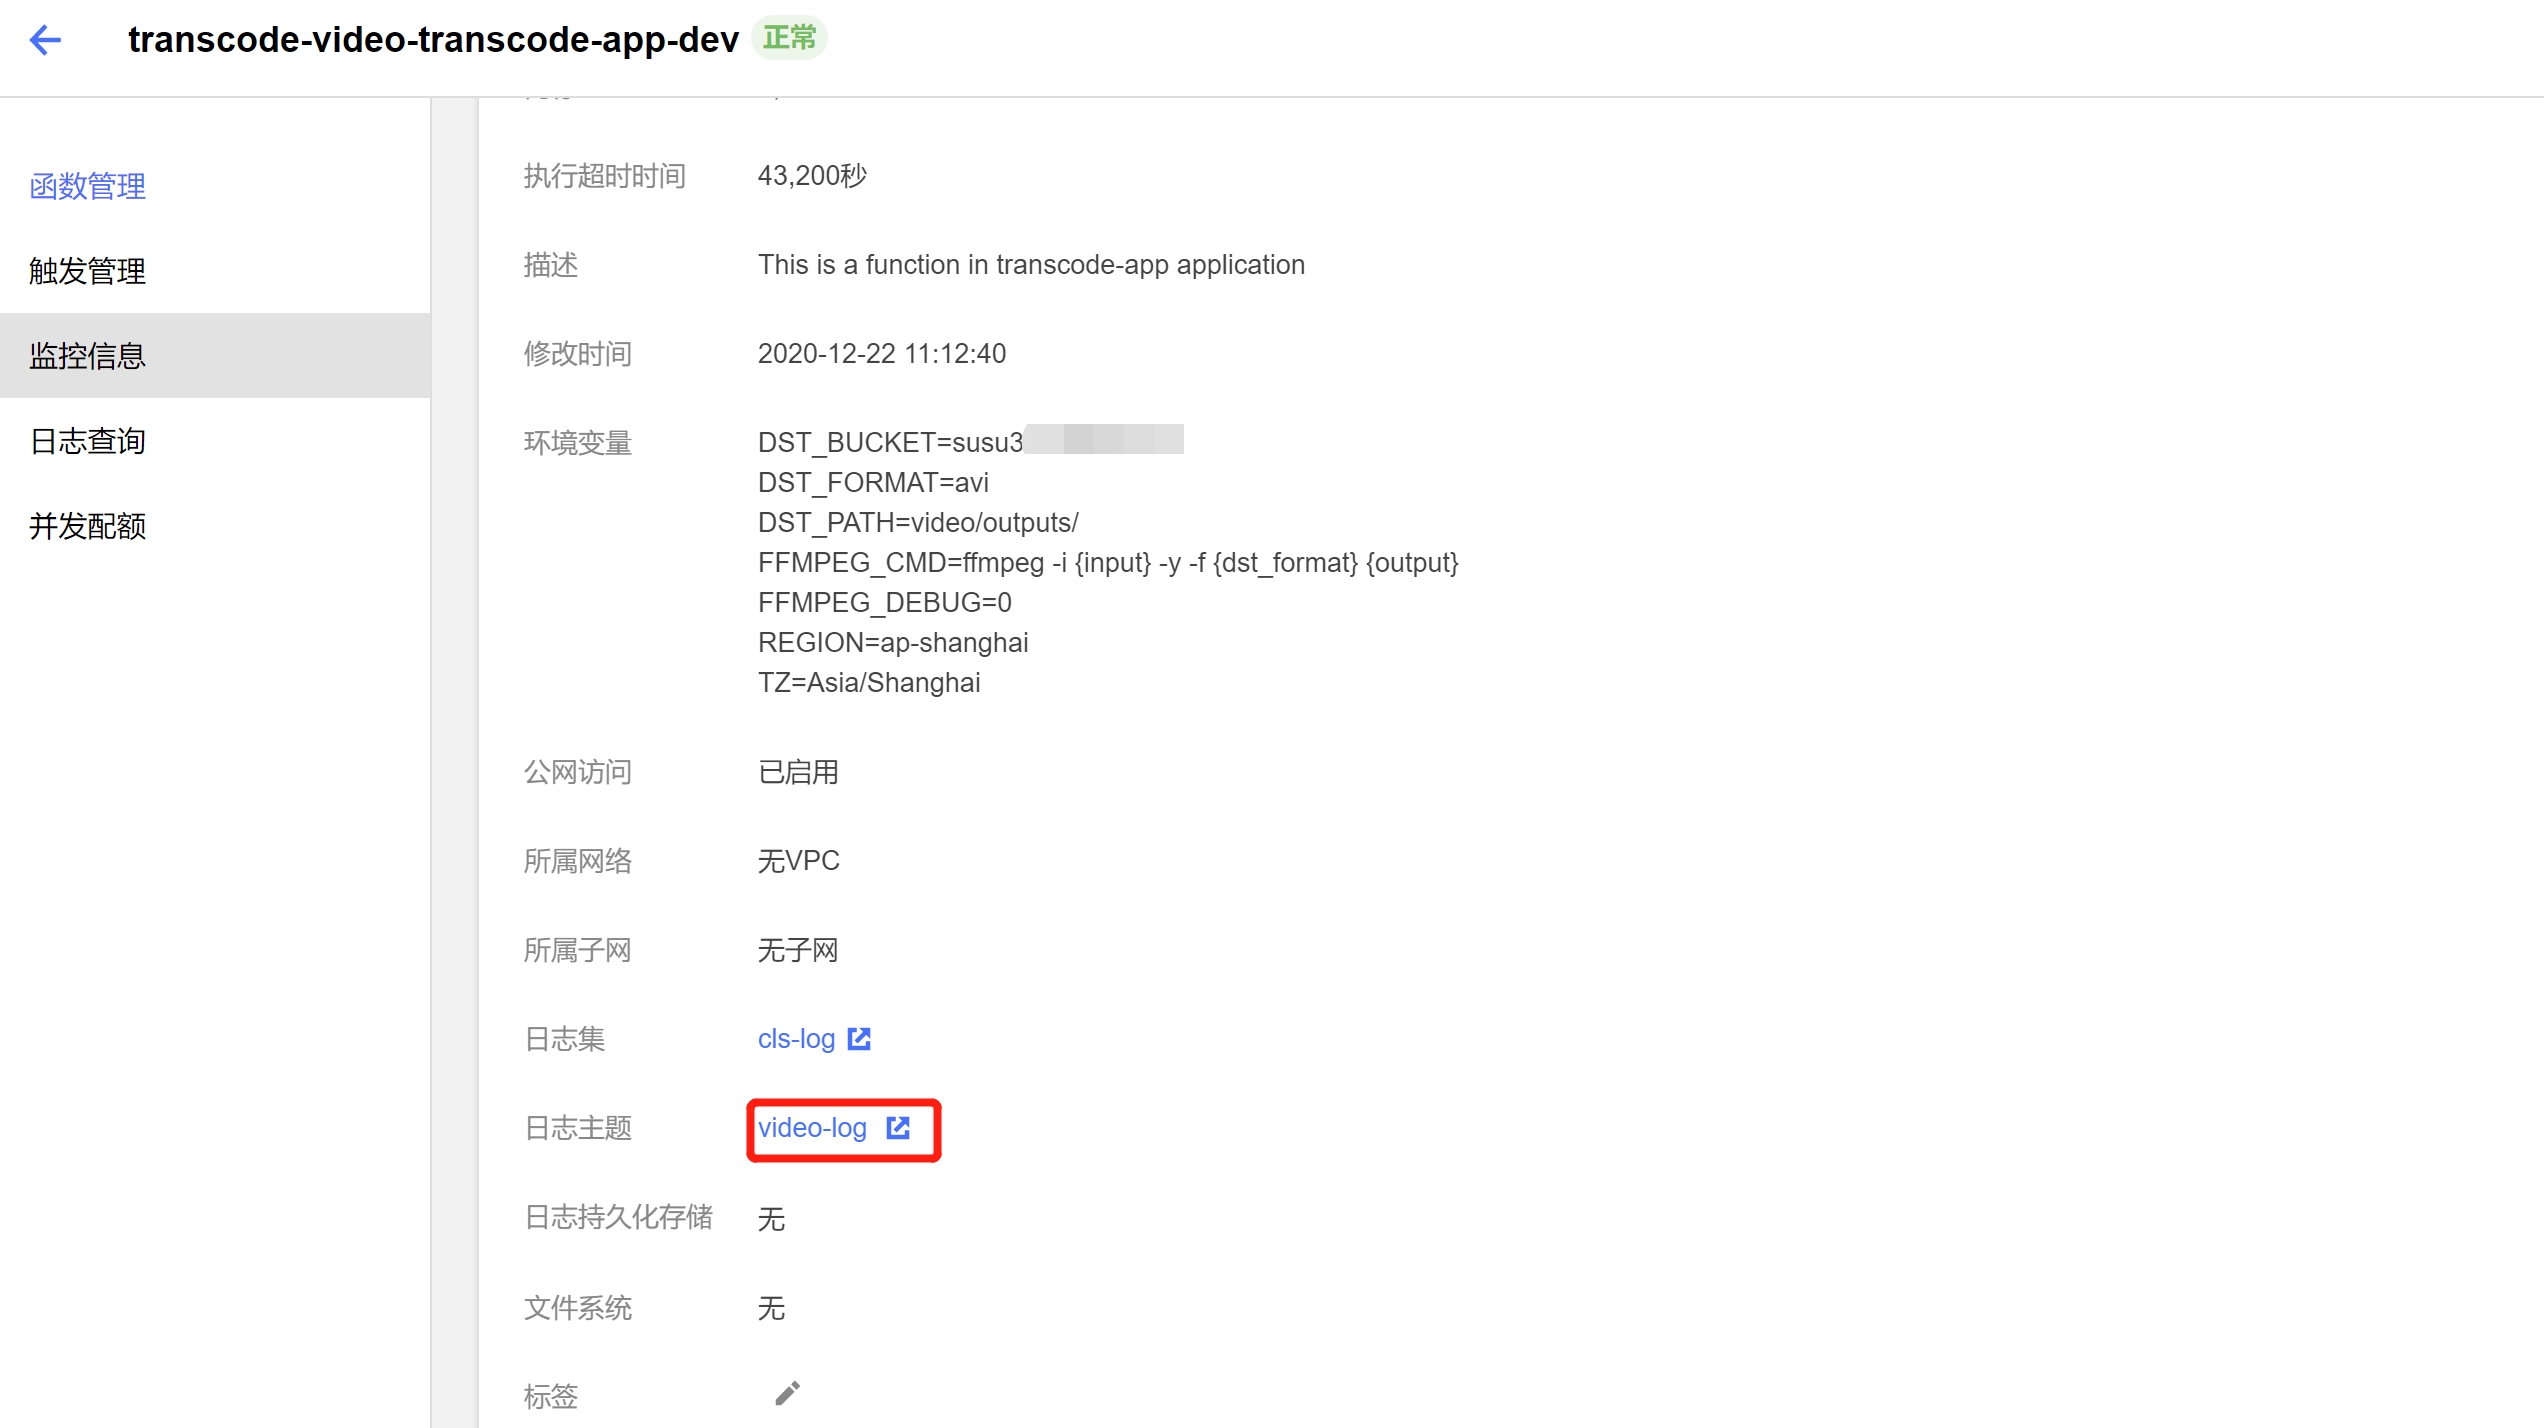The width and height of the screenshot is (2544, 1428).
Task: Click the 正常 status badge
Action: point(789,38)
